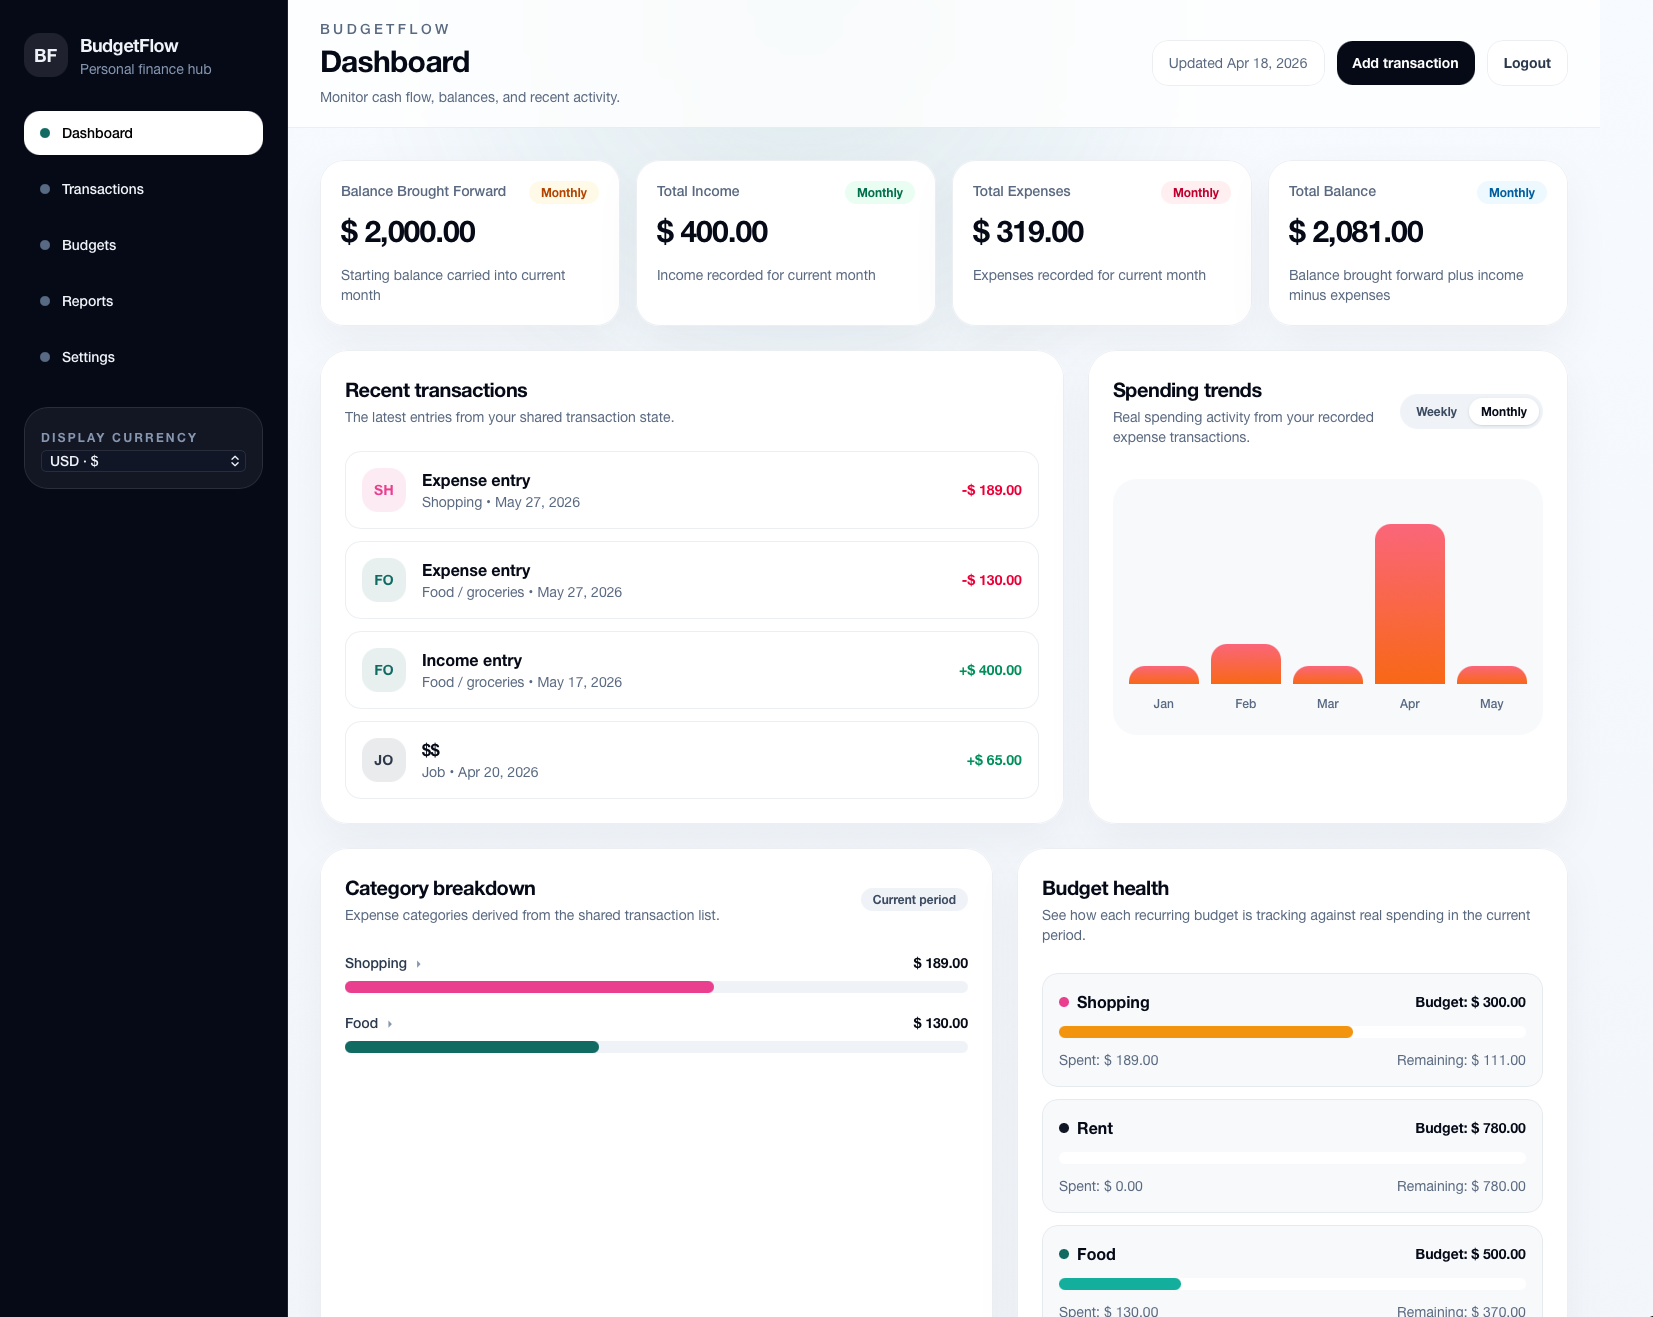
Task: Click the Budgets nav bullet icon
Action: (x=45, y=245)
